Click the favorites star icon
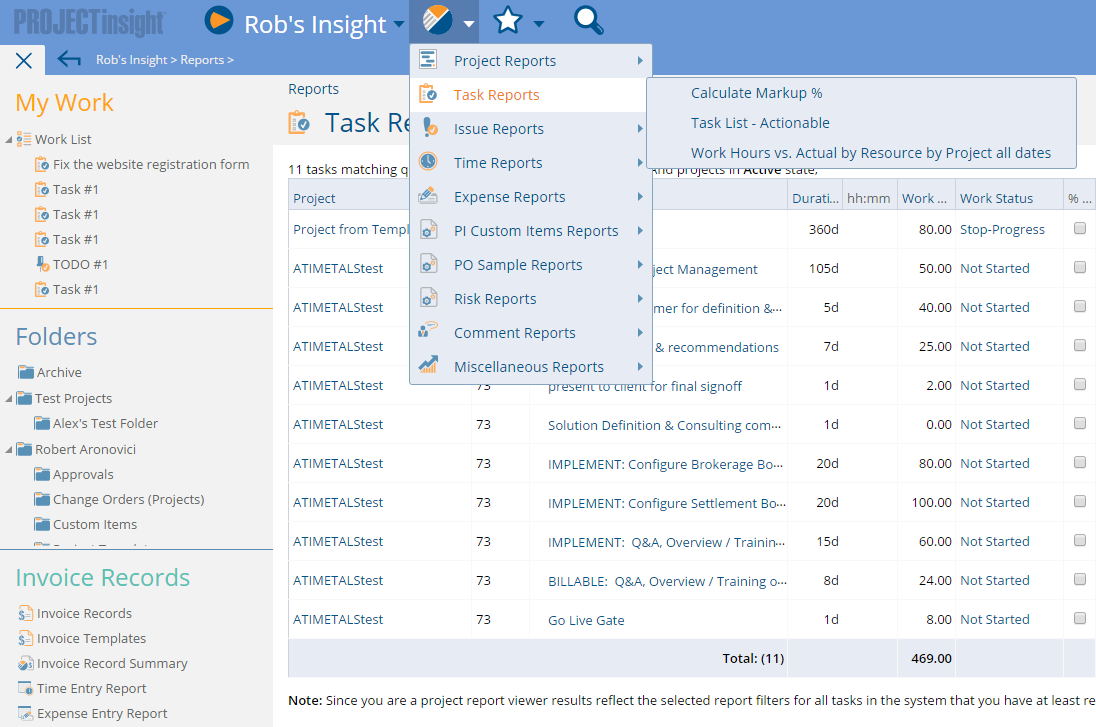Image resolution: width=1096 pixels, height=727 pixels. (507, 20)
